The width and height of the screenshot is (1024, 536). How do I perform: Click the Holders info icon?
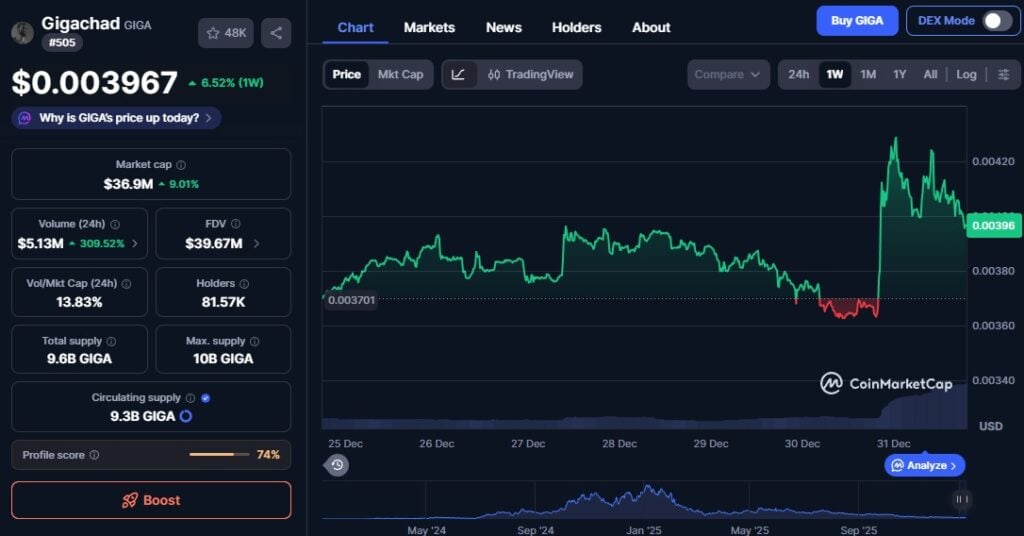pyautogui.click(x=244, y=284)
